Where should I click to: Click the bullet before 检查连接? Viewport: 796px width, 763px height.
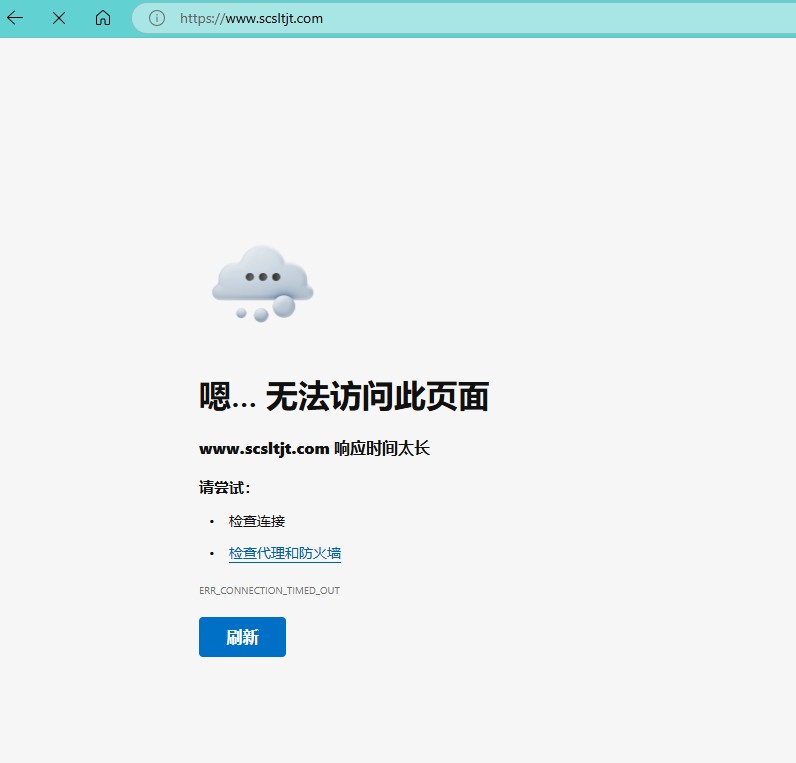click(x=212, y=521)
